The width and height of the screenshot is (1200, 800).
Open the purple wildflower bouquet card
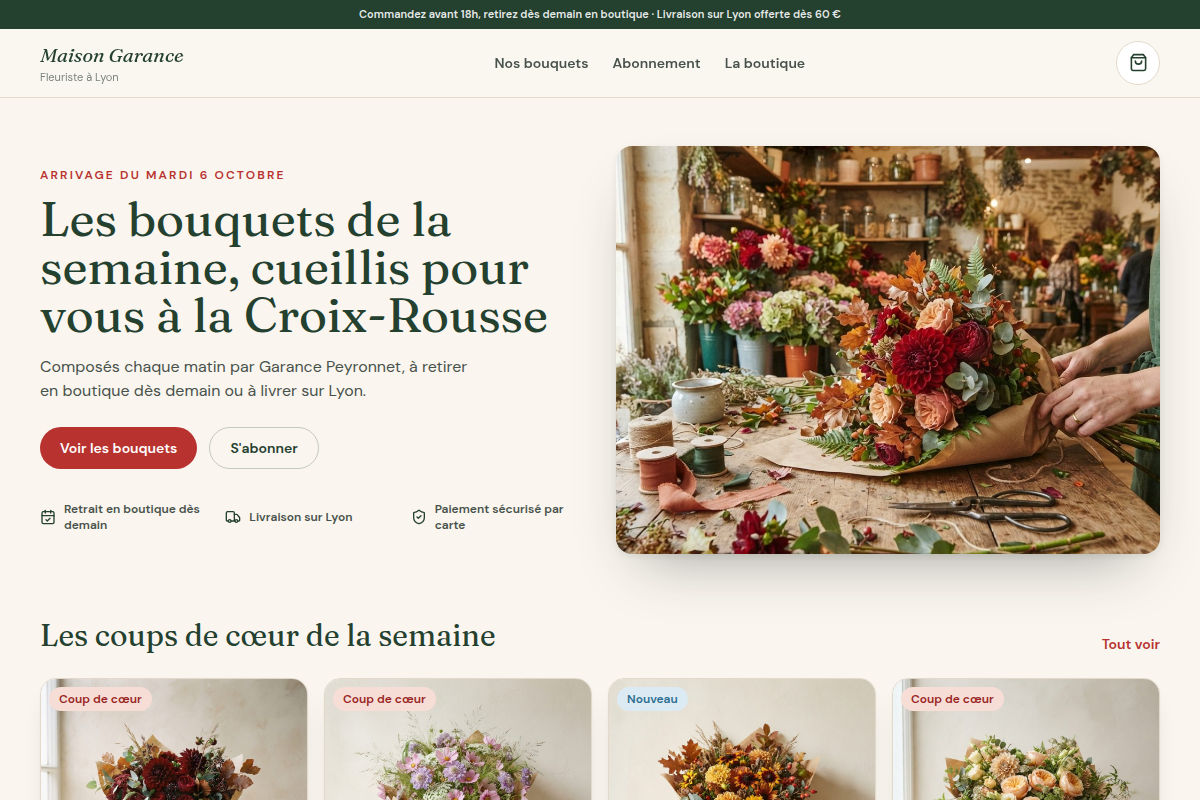pyautogui.click(x=458, y=740)
